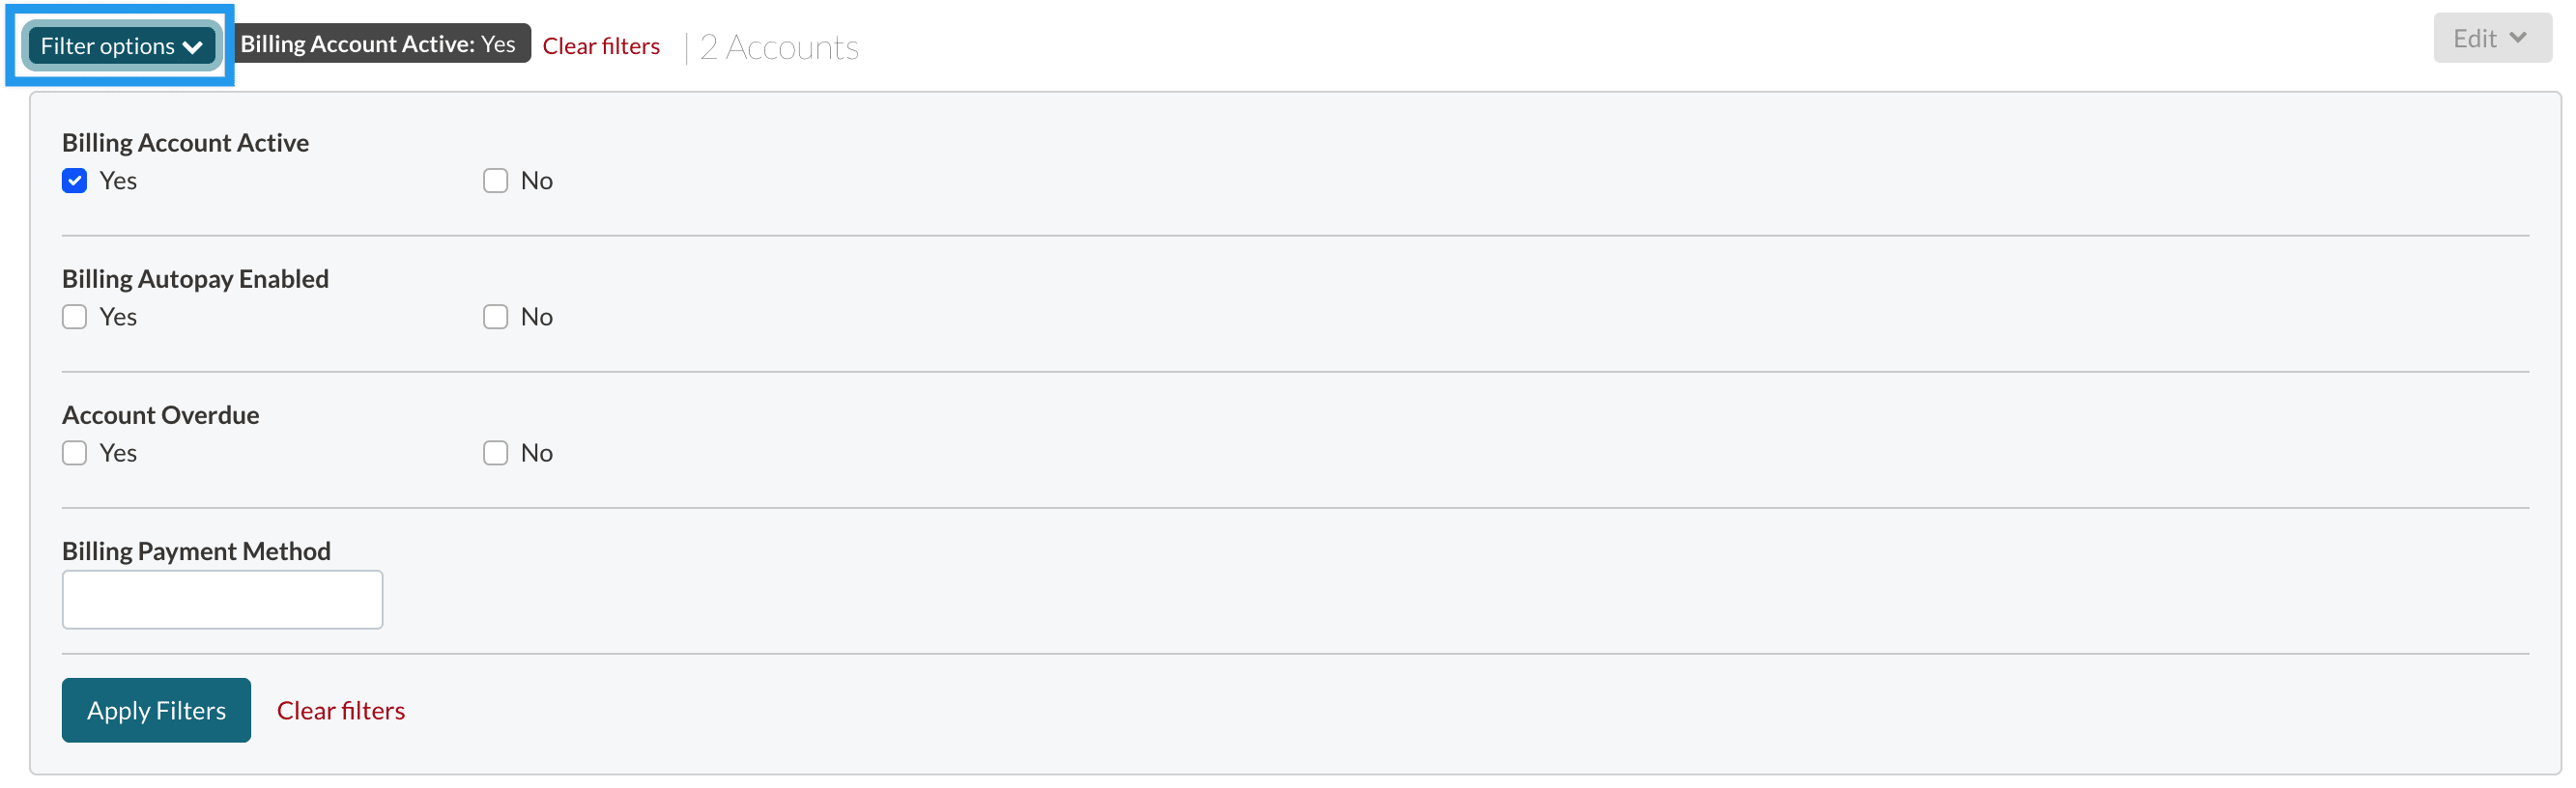2576x788 pixels.
Task: Open the Filter options dropdown
Action: point(119,45)
